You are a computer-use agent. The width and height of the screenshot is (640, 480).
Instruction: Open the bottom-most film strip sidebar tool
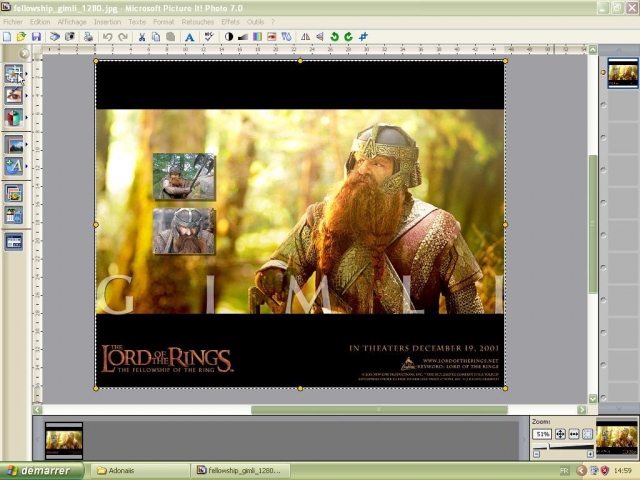[x=13, y=242]
